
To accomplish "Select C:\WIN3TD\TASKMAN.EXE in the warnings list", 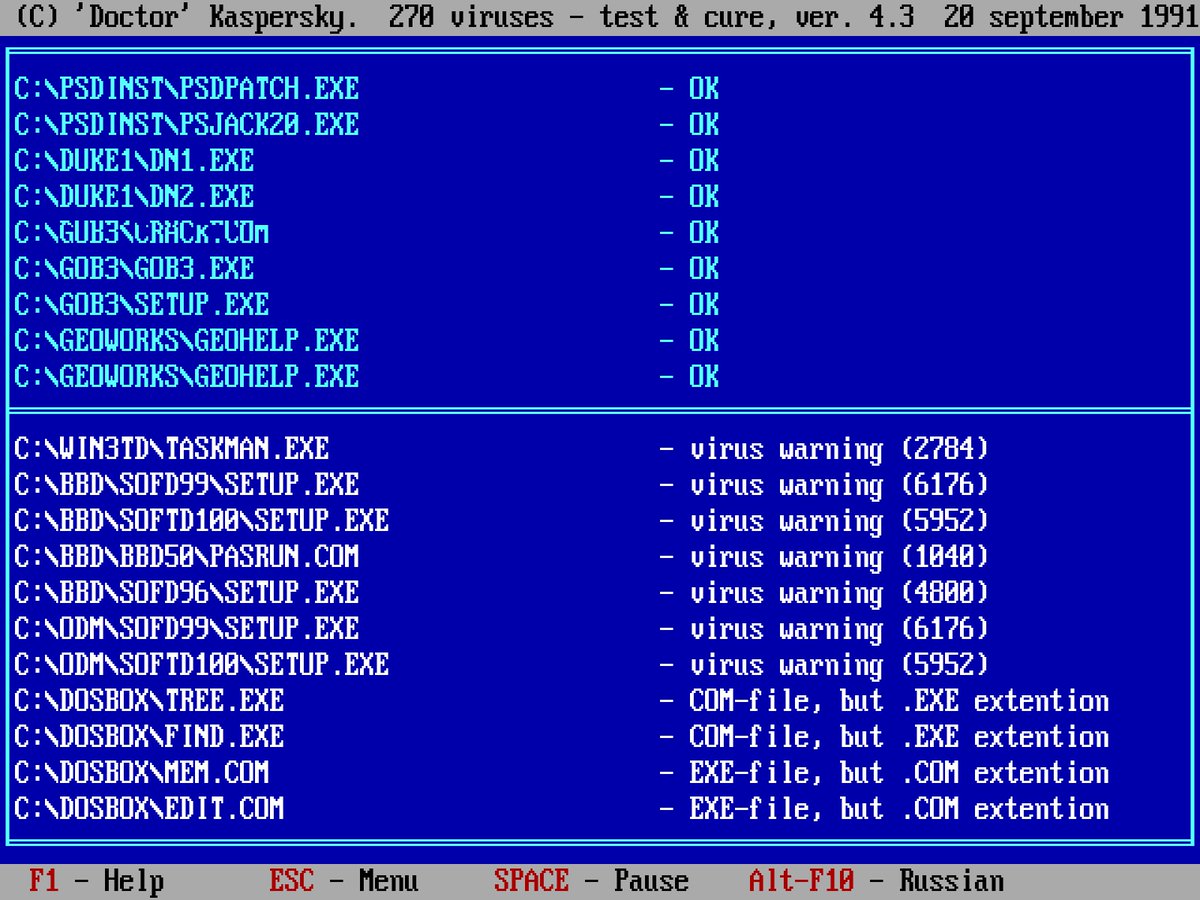I will coord(171,449).
